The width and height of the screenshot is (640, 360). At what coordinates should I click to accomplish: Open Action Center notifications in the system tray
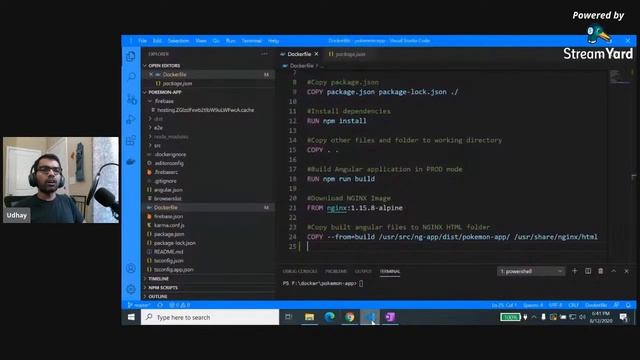click(x=623, y=317)
